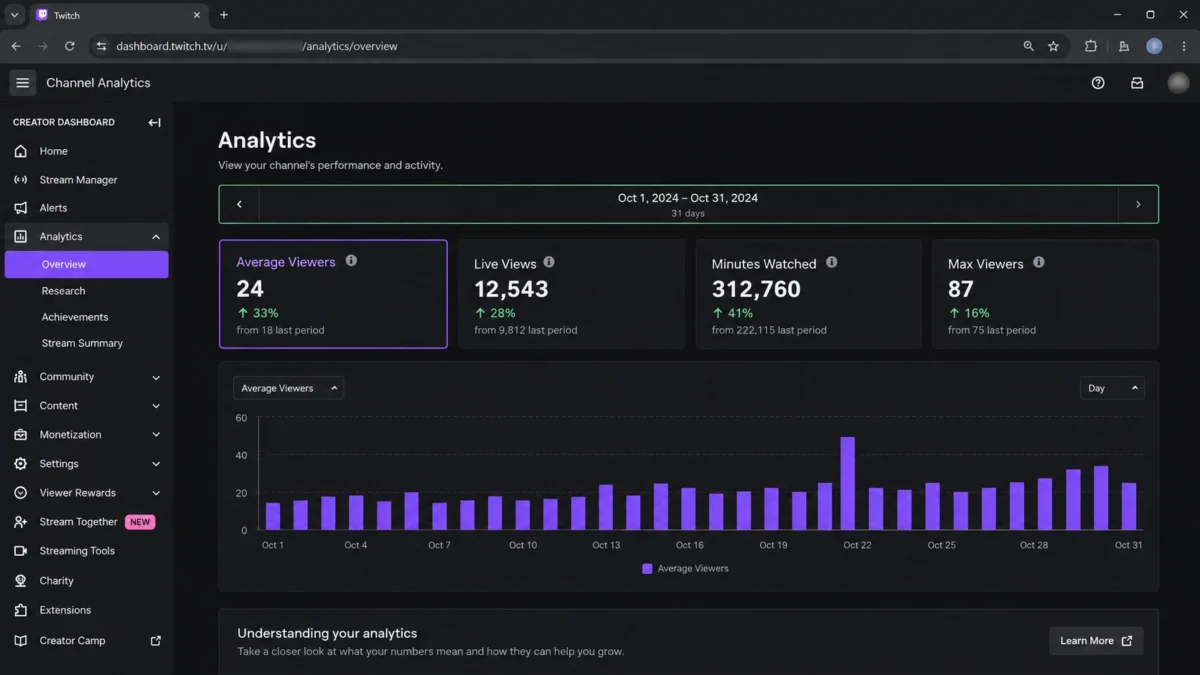Click the Stream Manager broadcast icon
Image resolution: width=1200 pixels, height=675 pixels.
tap(20, 180)
